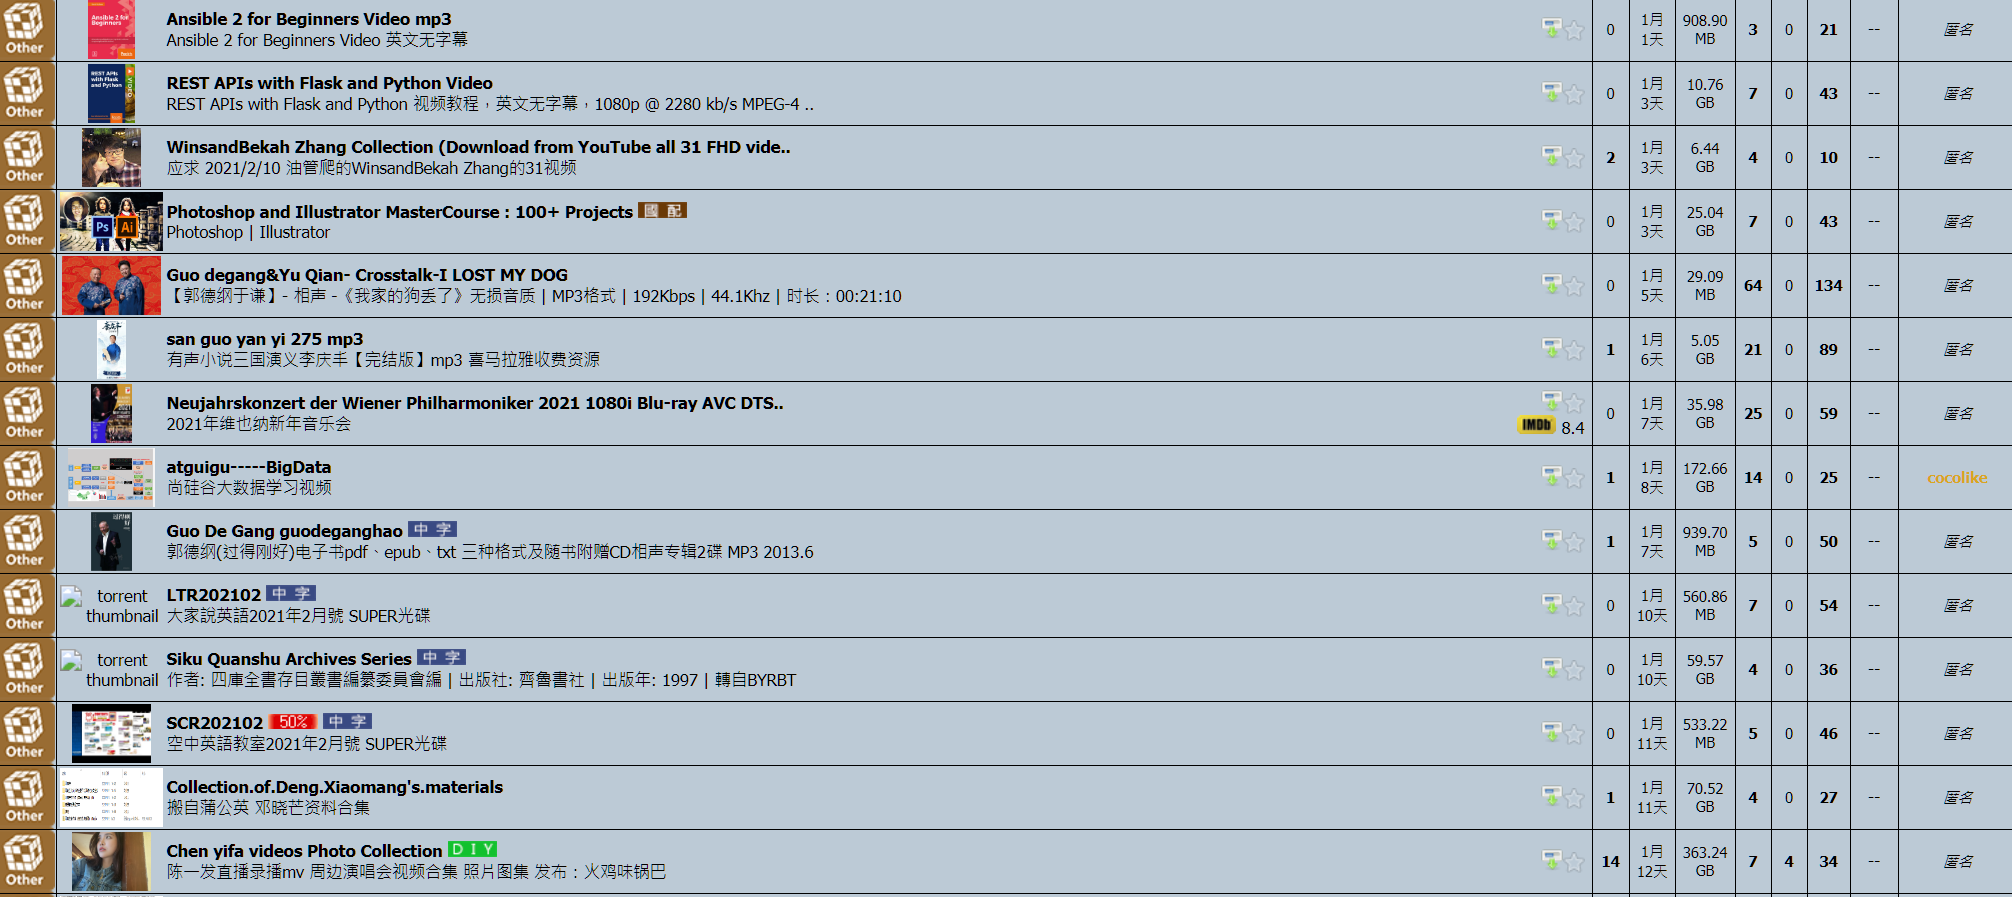Open Photoshop and Illustrator MasterCourse link
The image size is (2012, 897).
(399, 212)
